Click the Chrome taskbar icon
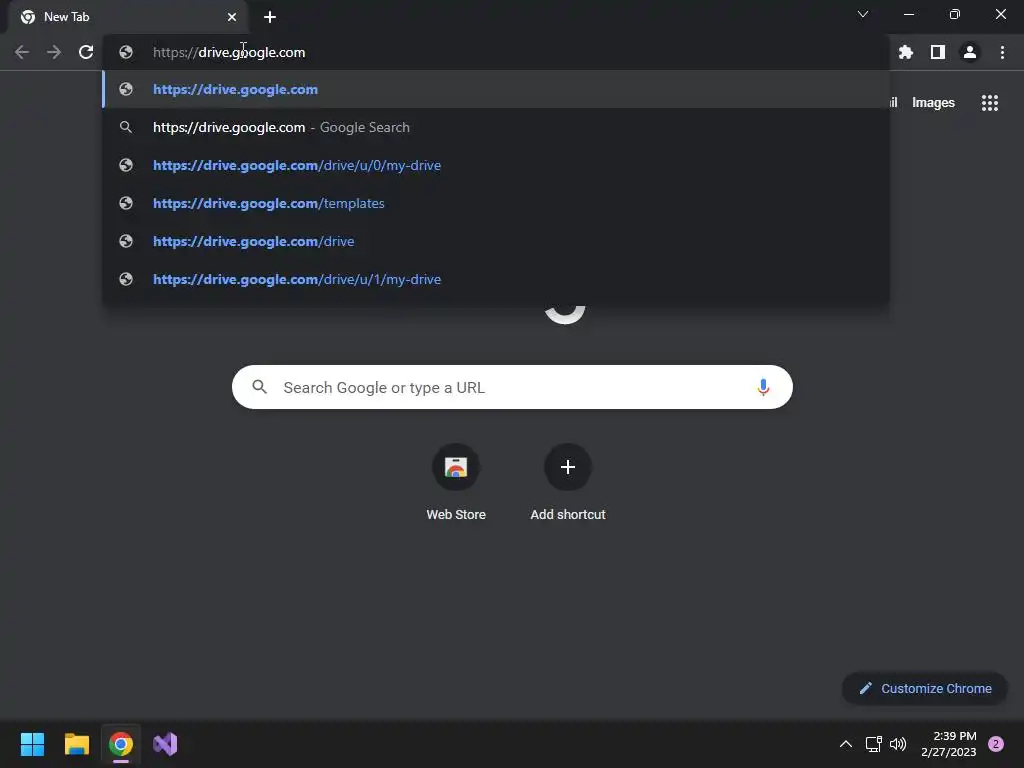This screenshot has width=1024, height=768. coord(121,744)
